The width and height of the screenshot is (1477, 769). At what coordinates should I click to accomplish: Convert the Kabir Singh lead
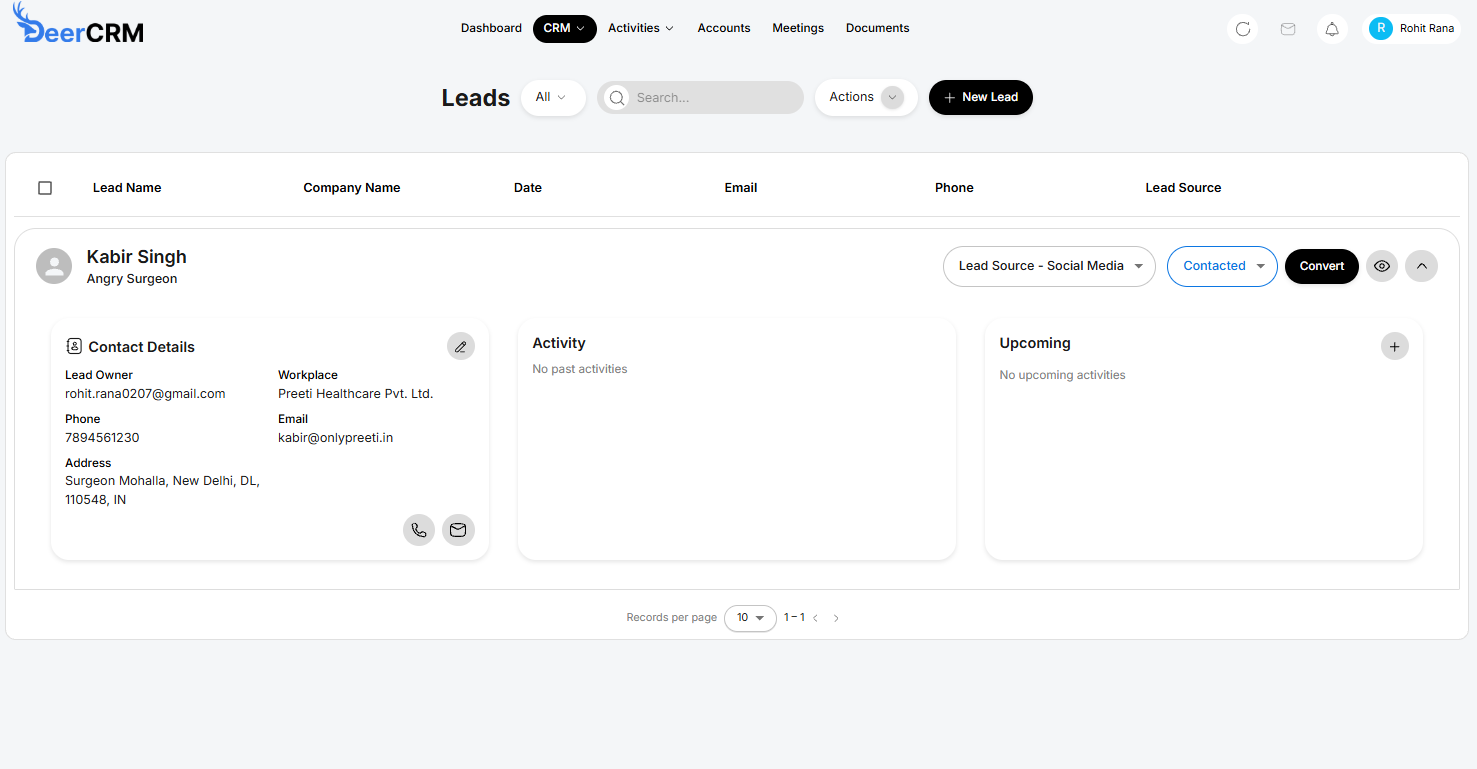click(1321, 266)
